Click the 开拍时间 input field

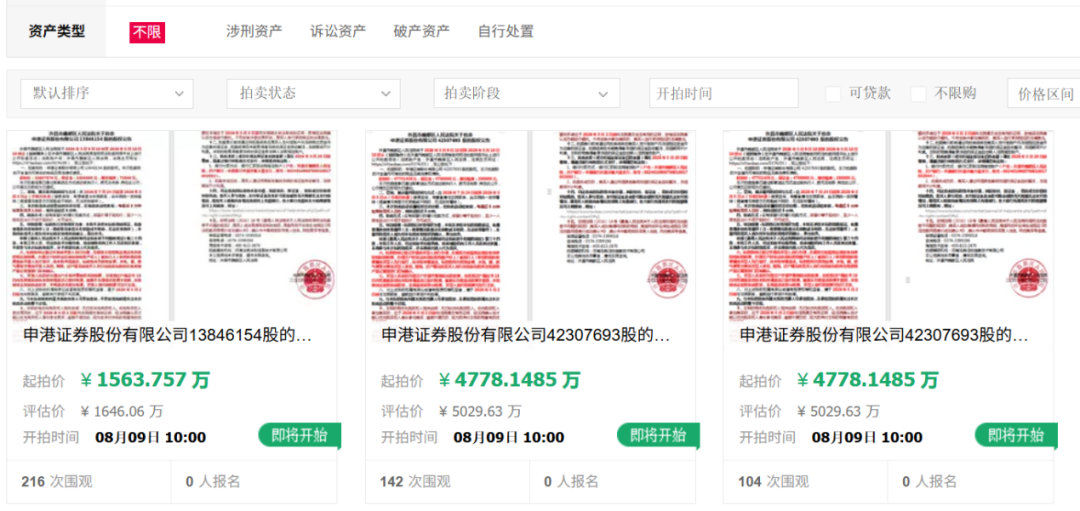click(x=723, y=93)
